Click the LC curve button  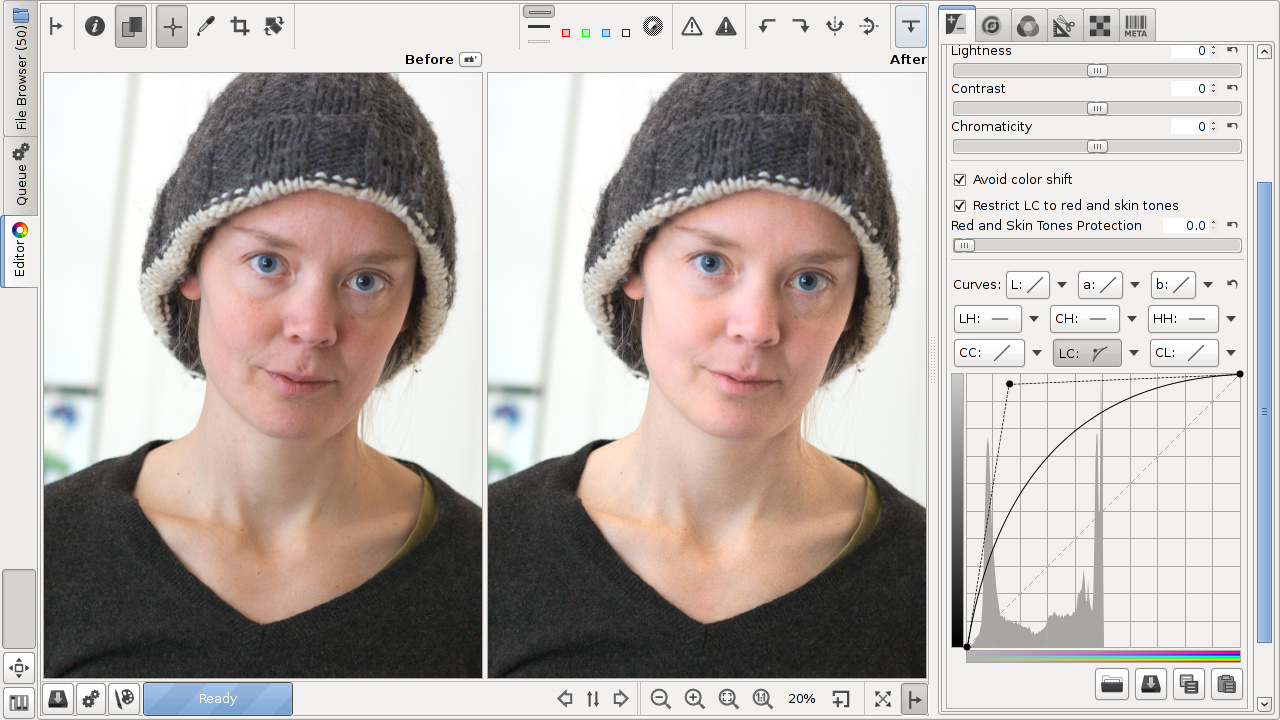[1086, 353]
